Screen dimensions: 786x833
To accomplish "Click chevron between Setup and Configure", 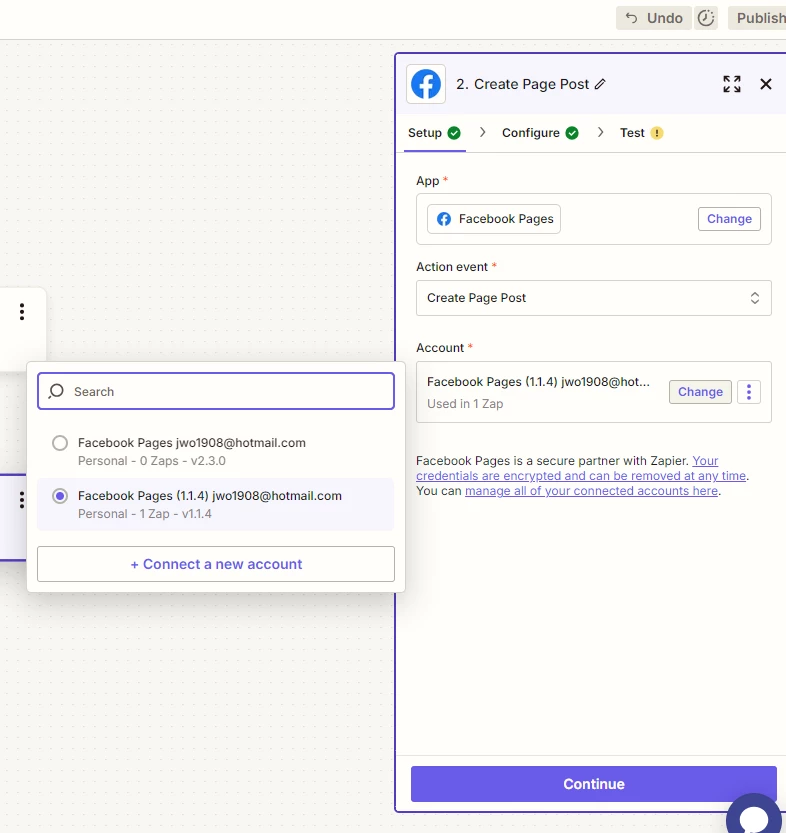I will tap(482, 132).
